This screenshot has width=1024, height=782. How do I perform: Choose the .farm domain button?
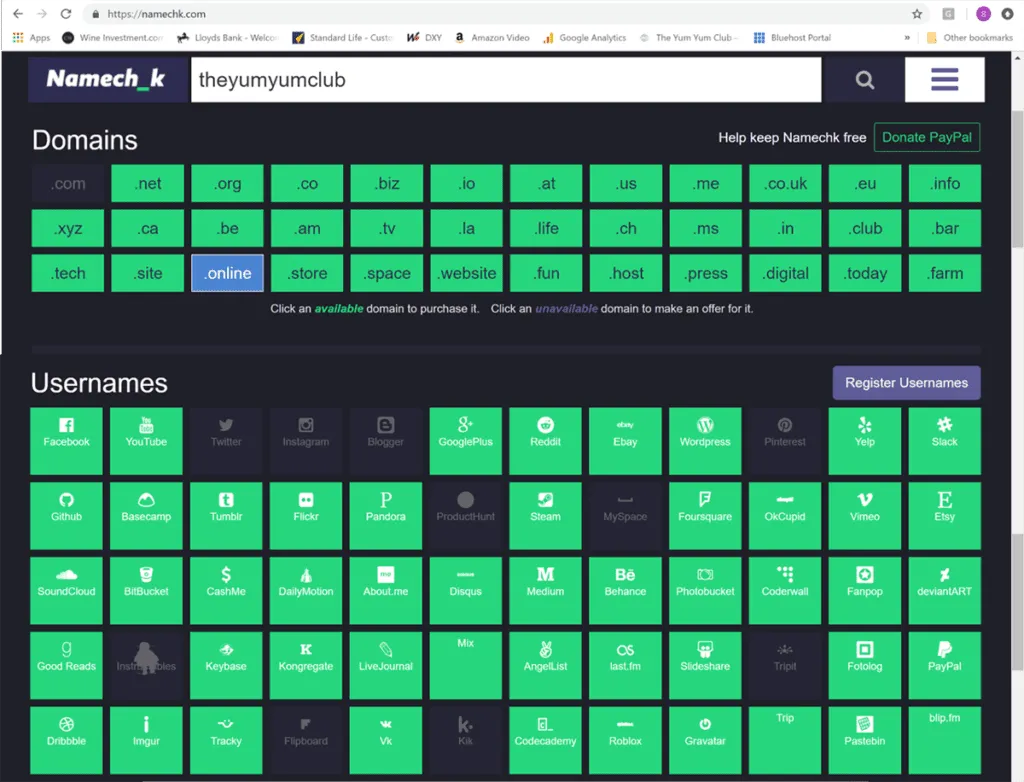[x=945, y=273]
